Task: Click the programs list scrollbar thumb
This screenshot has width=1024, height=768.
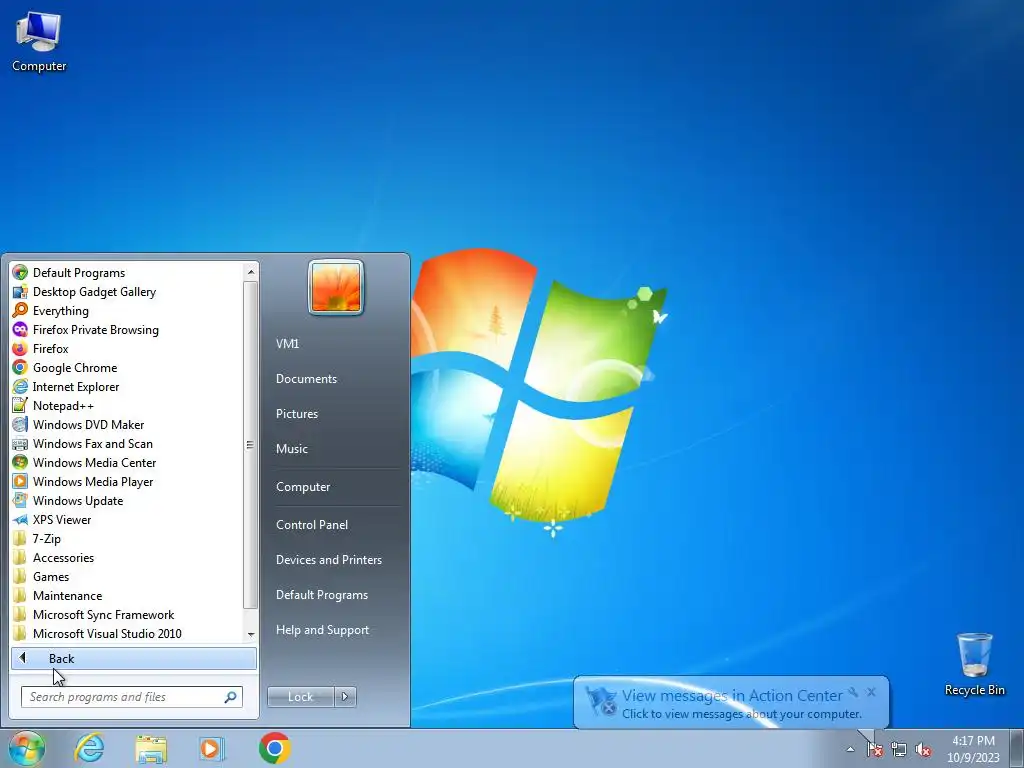Action: coord(251,444)
